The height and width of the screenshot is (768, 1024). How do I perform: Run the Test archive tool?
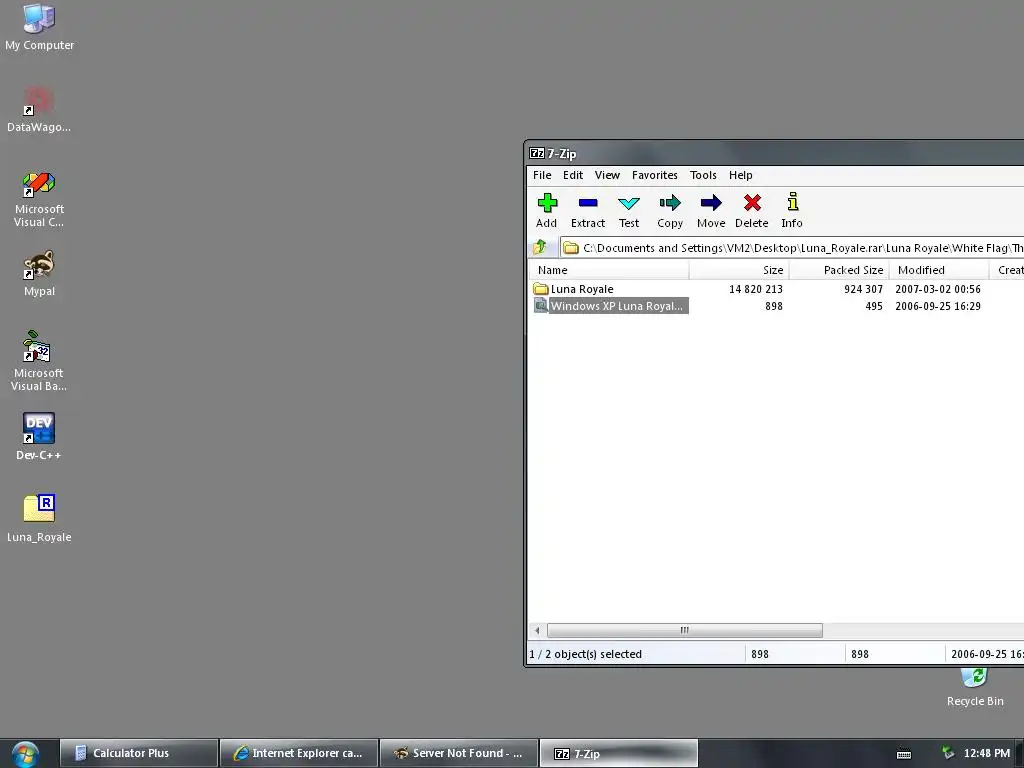tap(629, 210)
